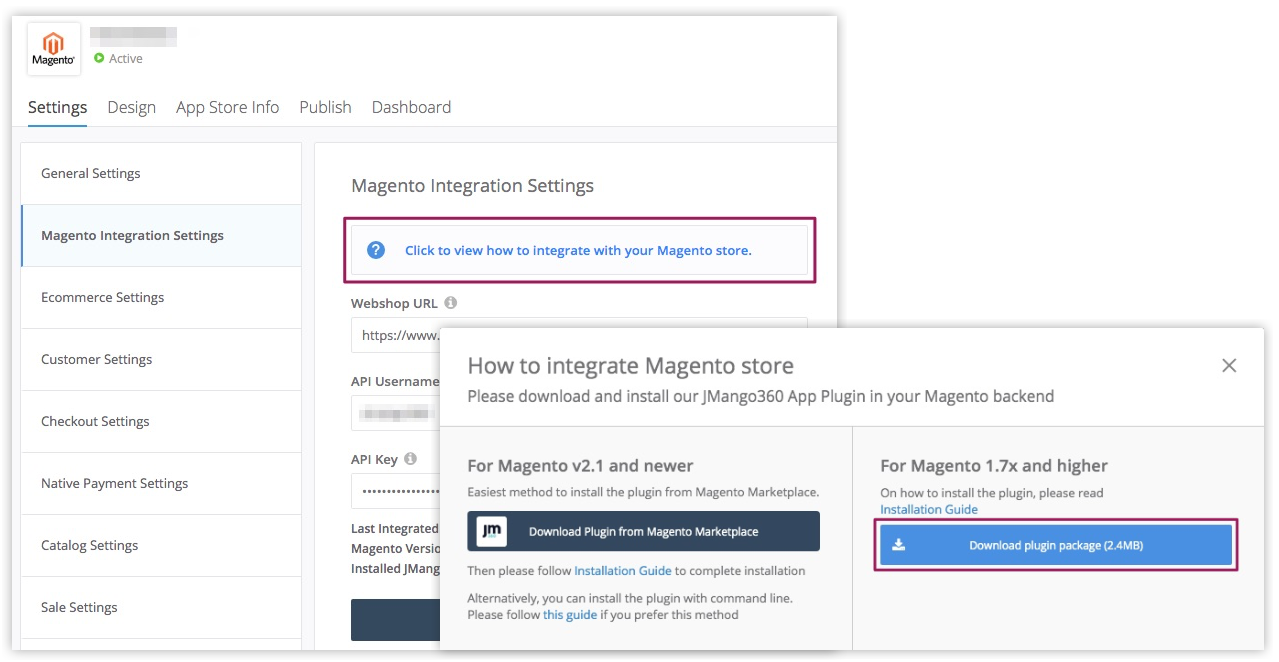Open the Dashboard tab
The width and height of the screenshot is (1279, 662).
[411, 107]
